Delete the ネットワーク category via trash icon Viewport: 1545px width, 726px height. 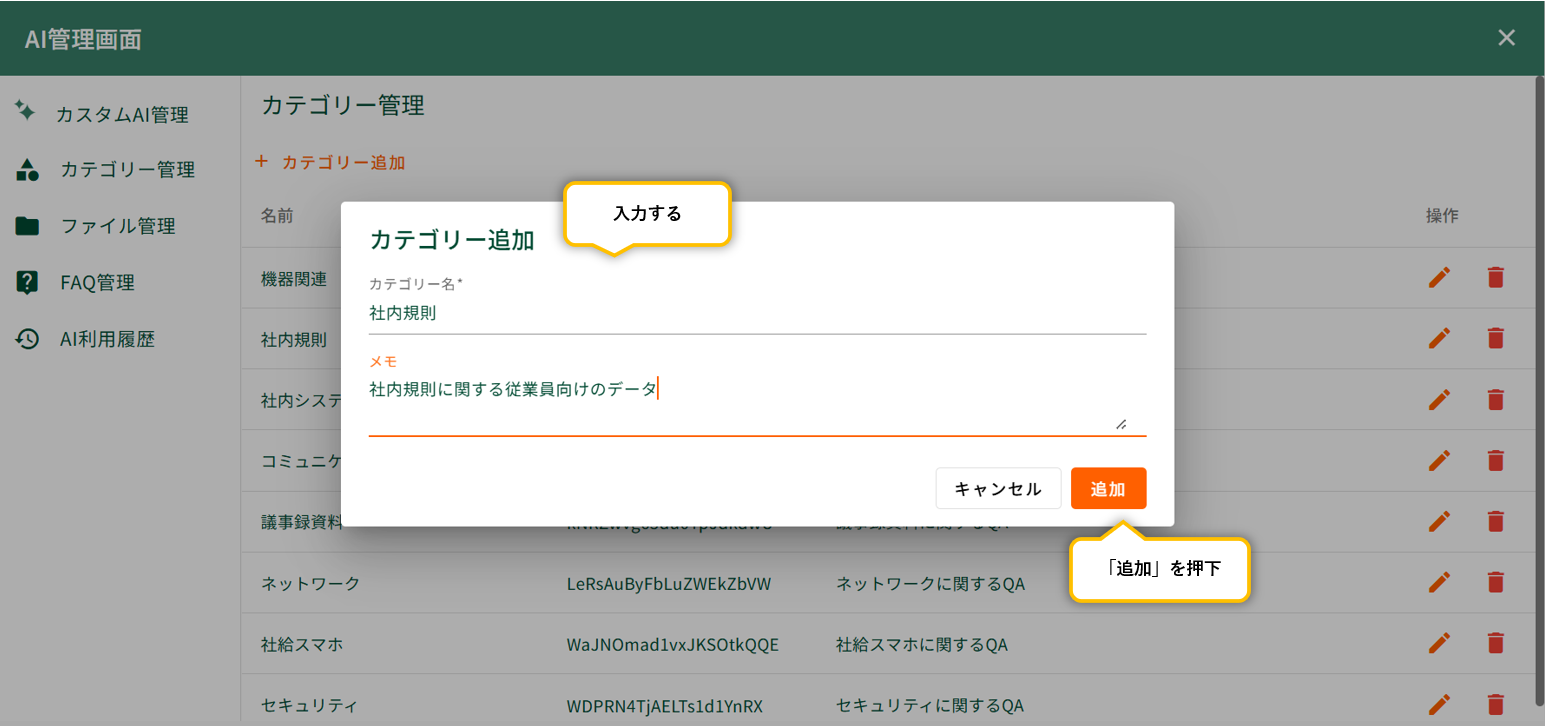[1495, 582]
